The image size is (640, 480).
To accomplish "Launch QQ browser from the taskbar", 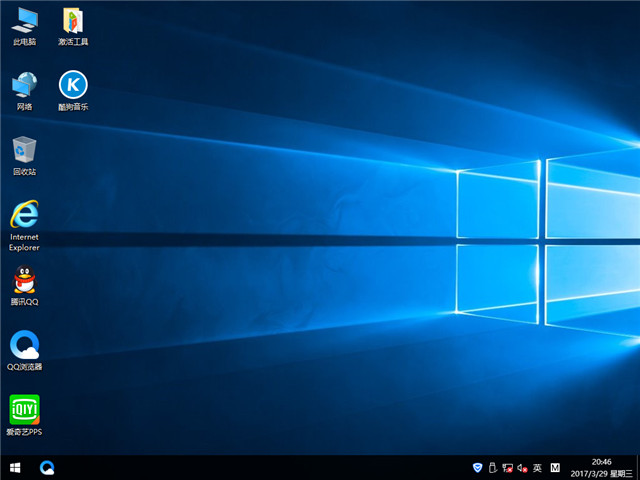I will click(x=47, y=468).
